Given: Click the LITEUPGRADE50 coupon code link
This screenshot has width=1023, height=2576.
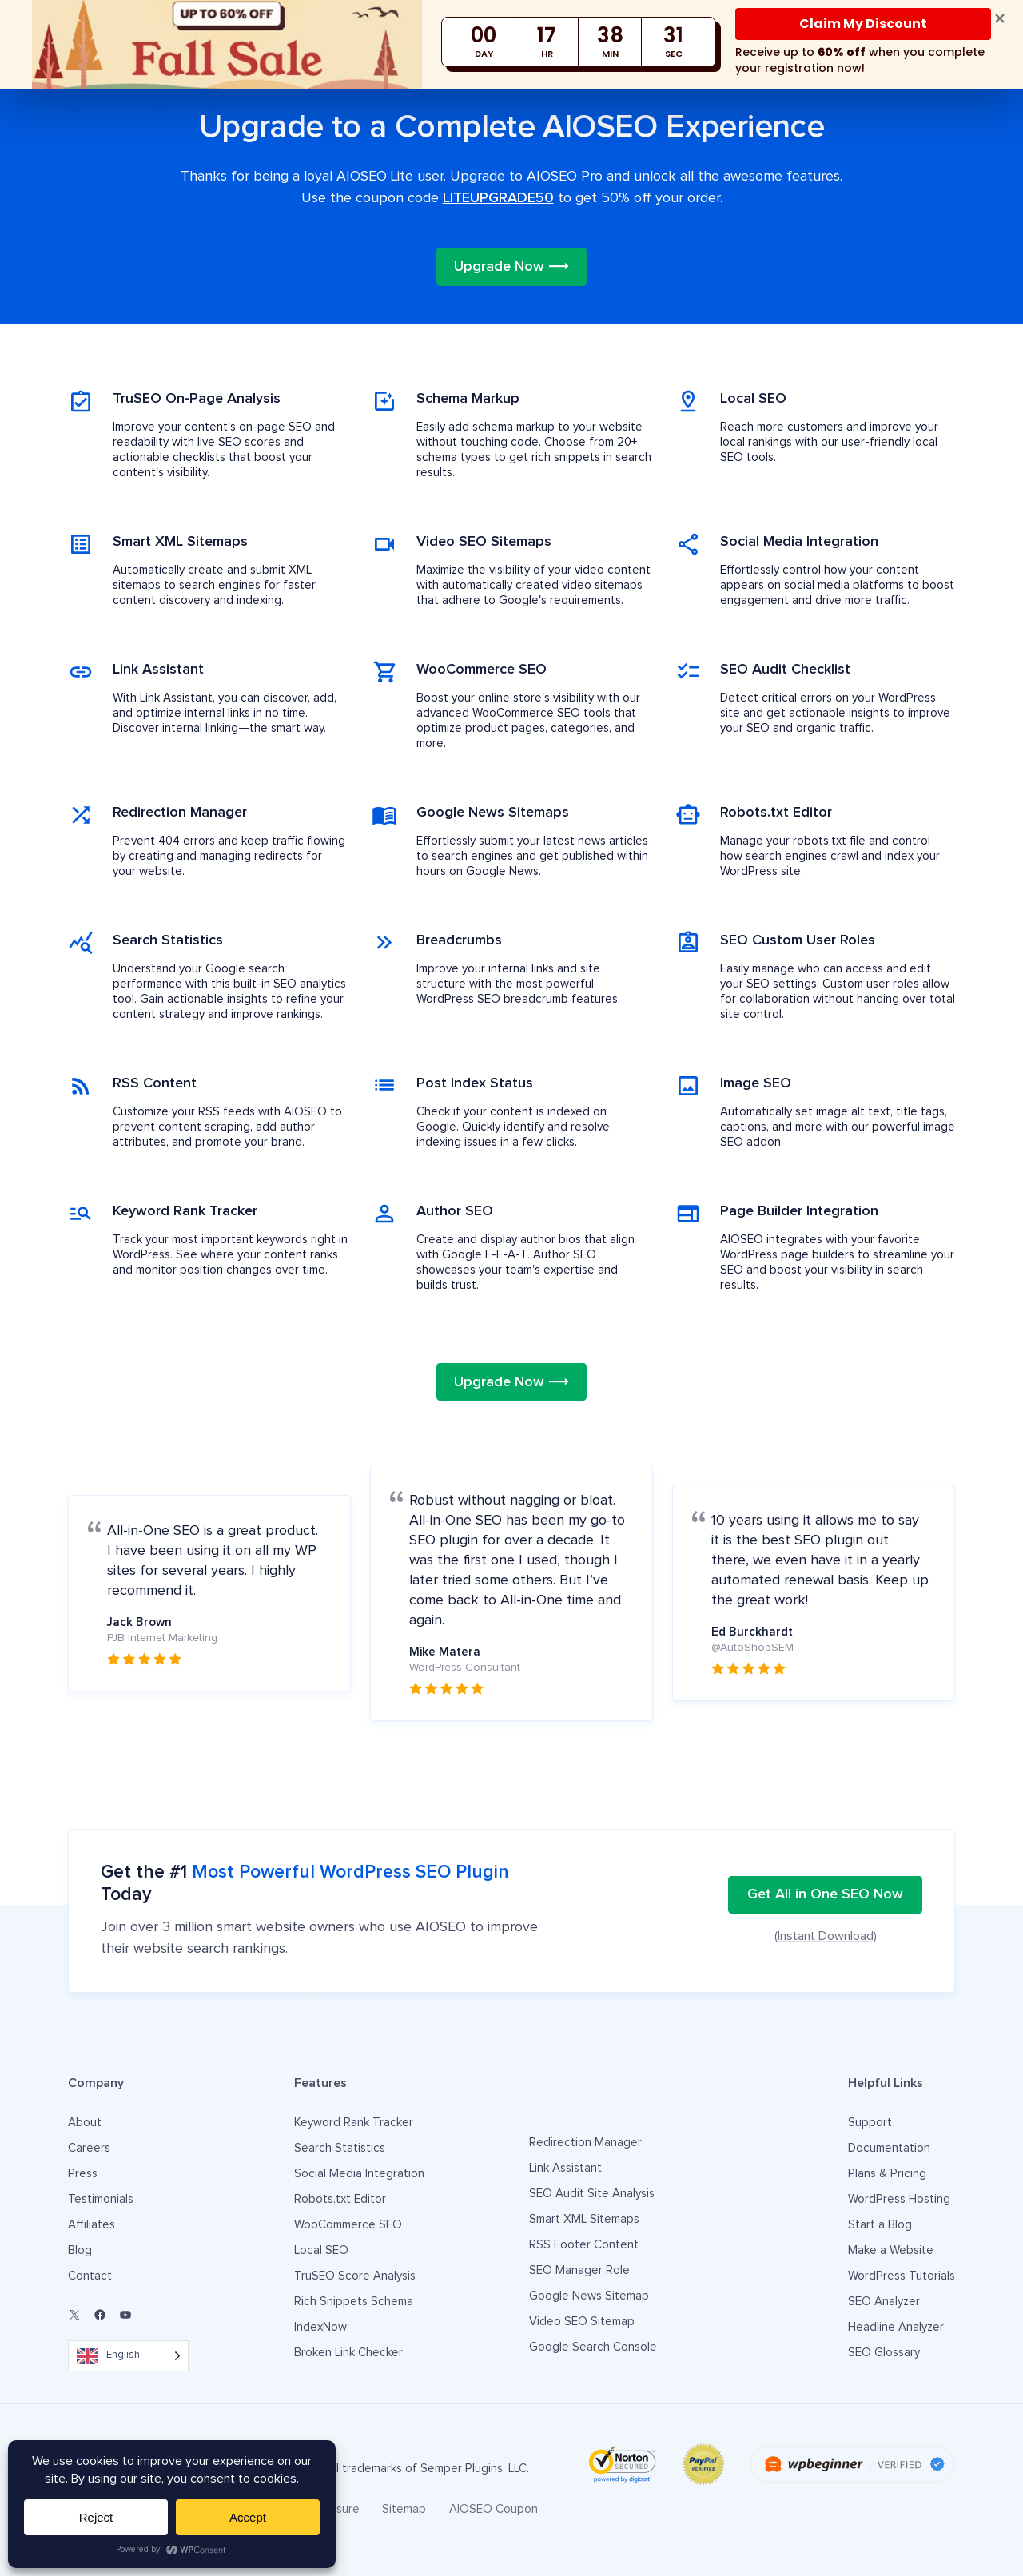Looking at the screenshot, I should click(x=497, y=198).
